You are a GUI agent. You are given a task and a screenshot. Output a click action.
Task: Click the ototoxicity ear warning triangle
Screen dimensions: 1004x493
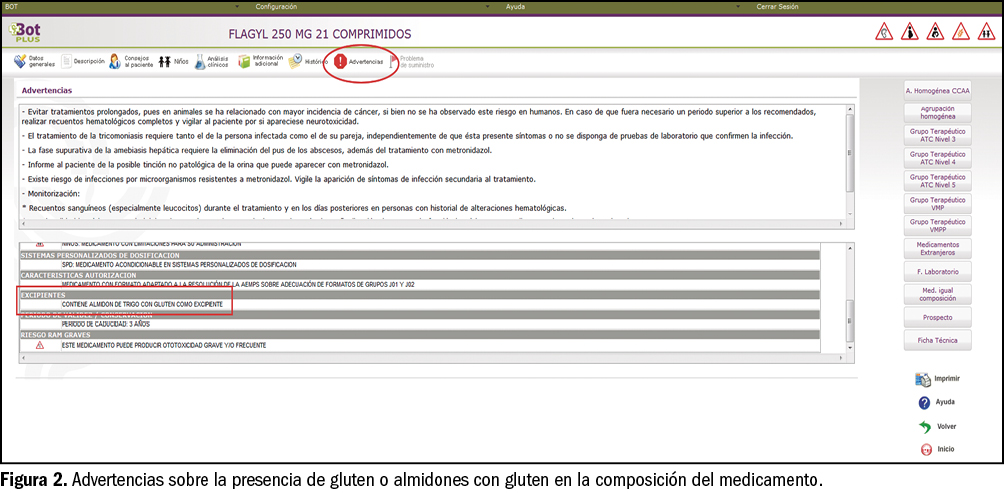pyautogui.click(x=885, y=33)
